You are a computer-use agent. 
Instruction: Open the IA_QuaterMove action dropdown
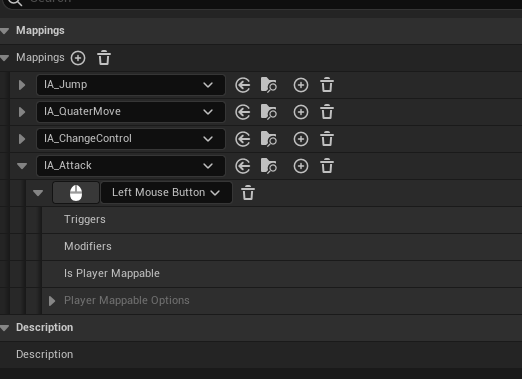pyautogui.click(x=131, y=112)
